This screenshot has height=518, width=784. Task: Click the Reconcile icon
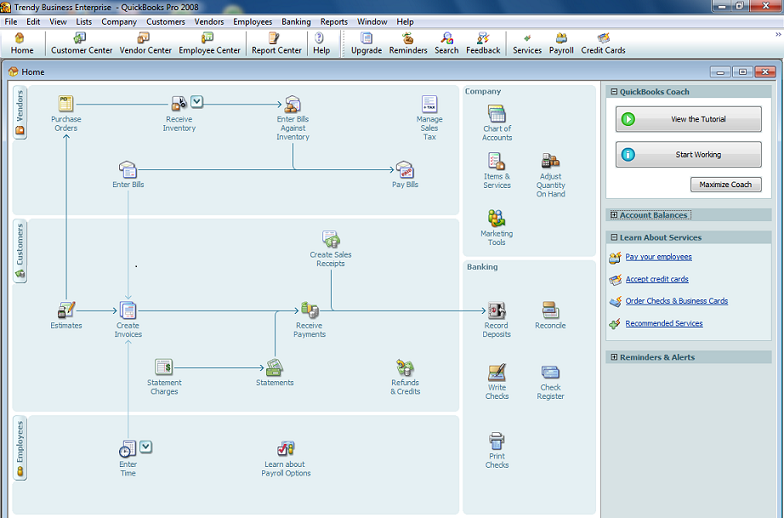[x=550, y=310]
